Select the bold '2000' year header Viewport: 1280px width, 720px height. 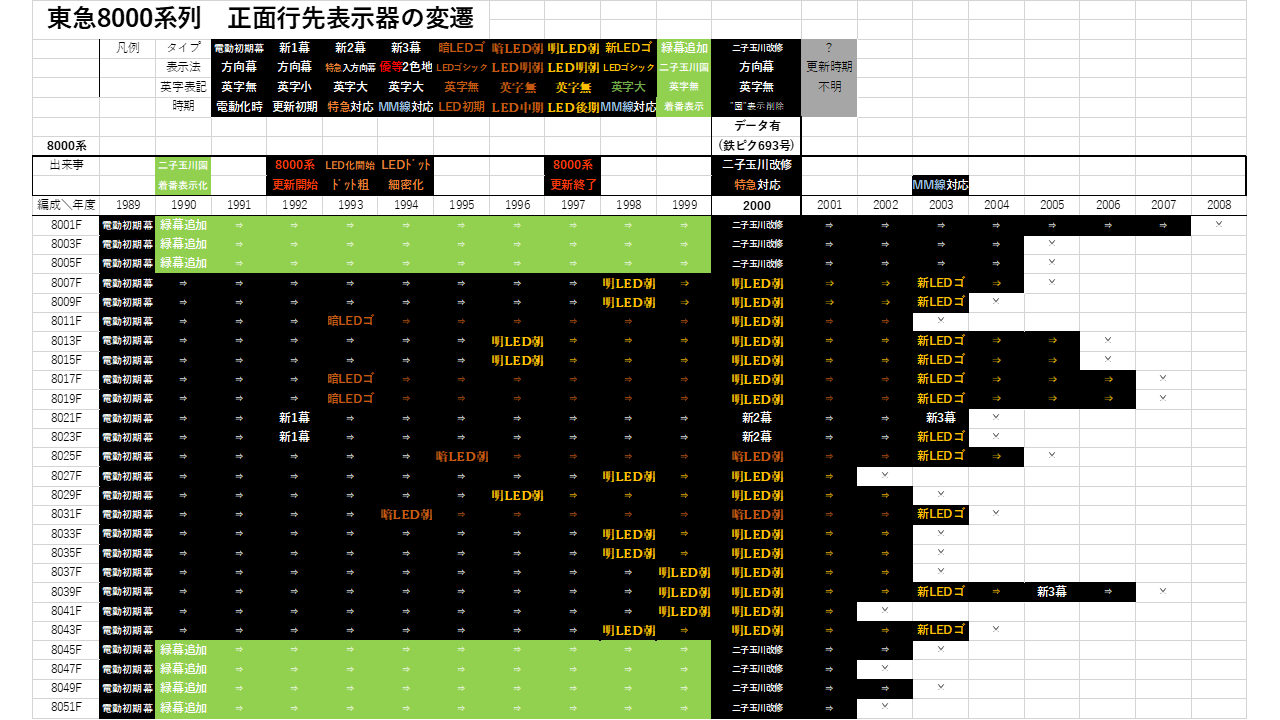(756, 205)
